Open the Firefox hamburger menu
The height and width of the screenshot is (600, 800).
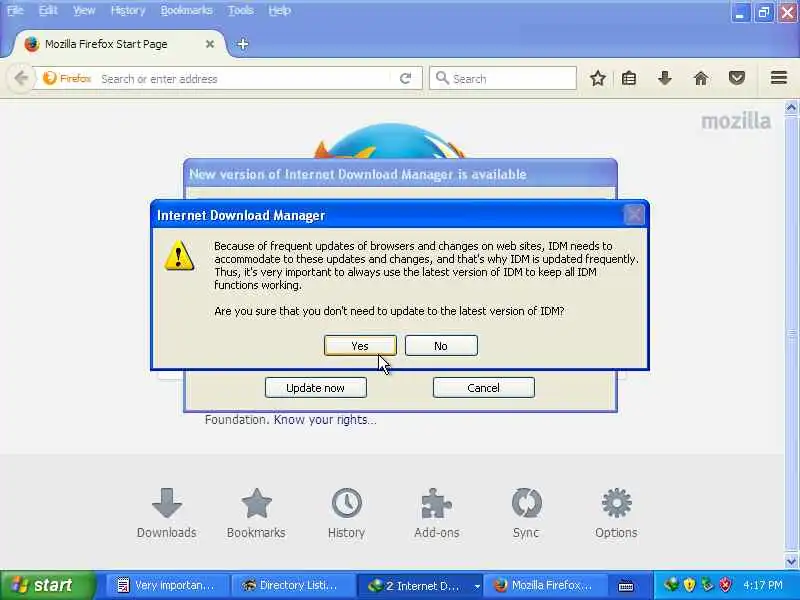[x=779, y=78]
